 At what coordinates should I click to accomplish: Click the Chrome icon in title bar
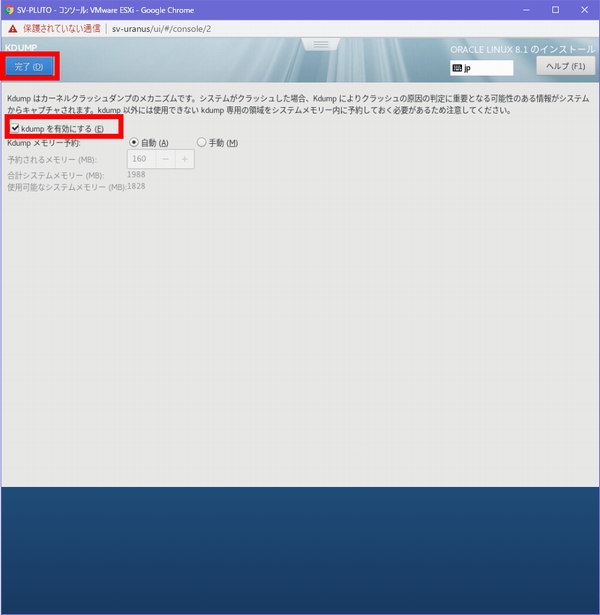coord(8,10)
